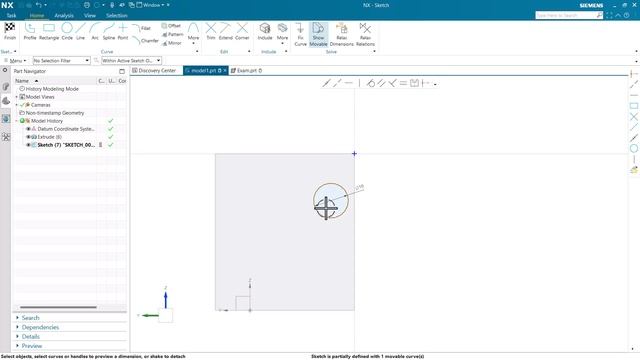The image size is (640, 360).
Task: Collapse the Model History node
Action: [17, 121]
